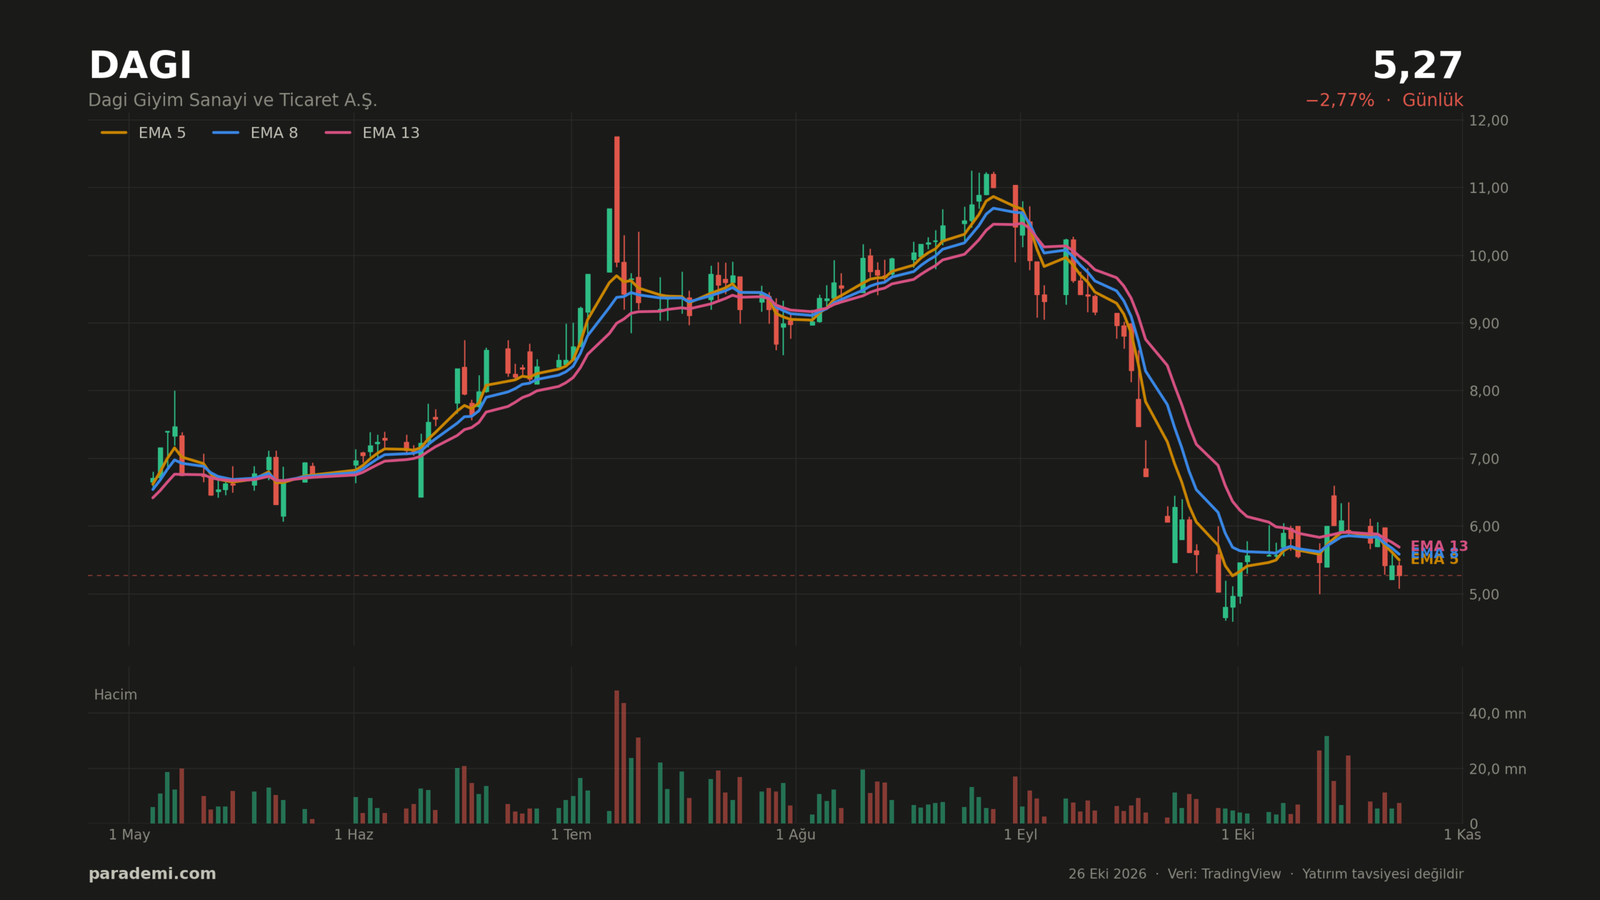This screenshot has width=1600, height=900.
Task: Click the "Hacim" volume panel label
Action: click(115, 695)
